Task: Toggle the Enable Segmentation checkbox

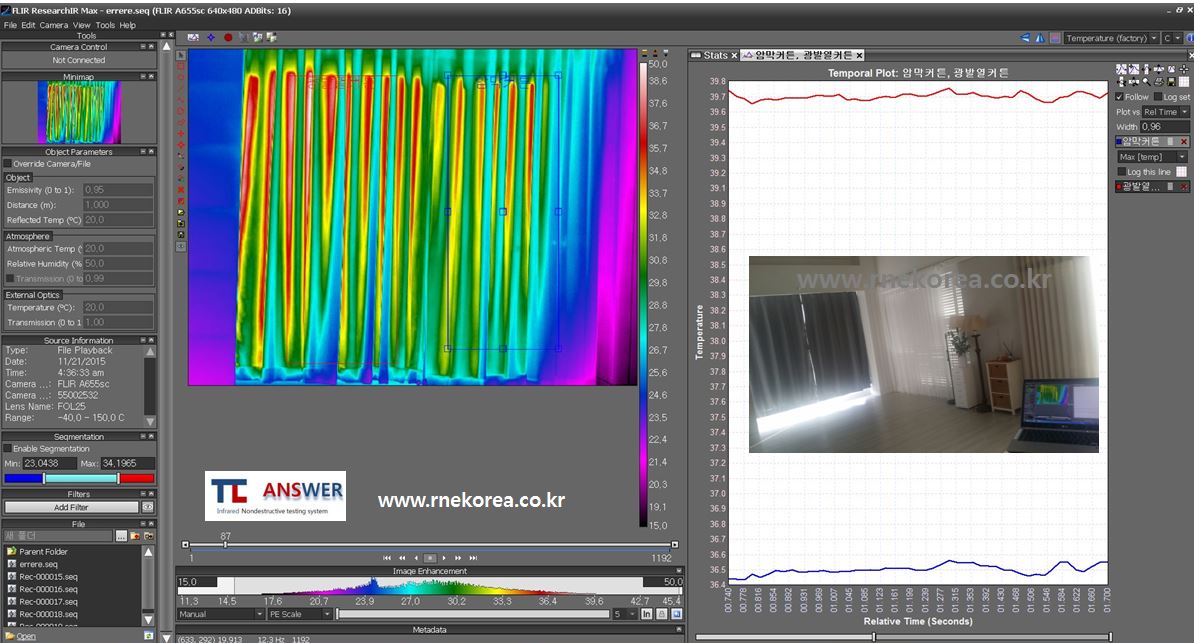Action: point(9,449)
